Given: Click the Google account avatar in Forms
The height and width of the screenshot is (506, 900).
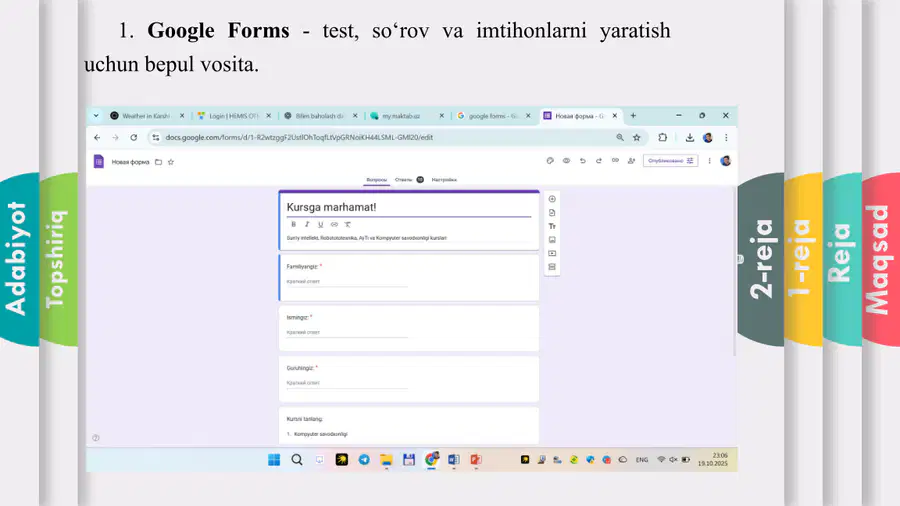Looking at the screenshot, I should pos(726,161).
